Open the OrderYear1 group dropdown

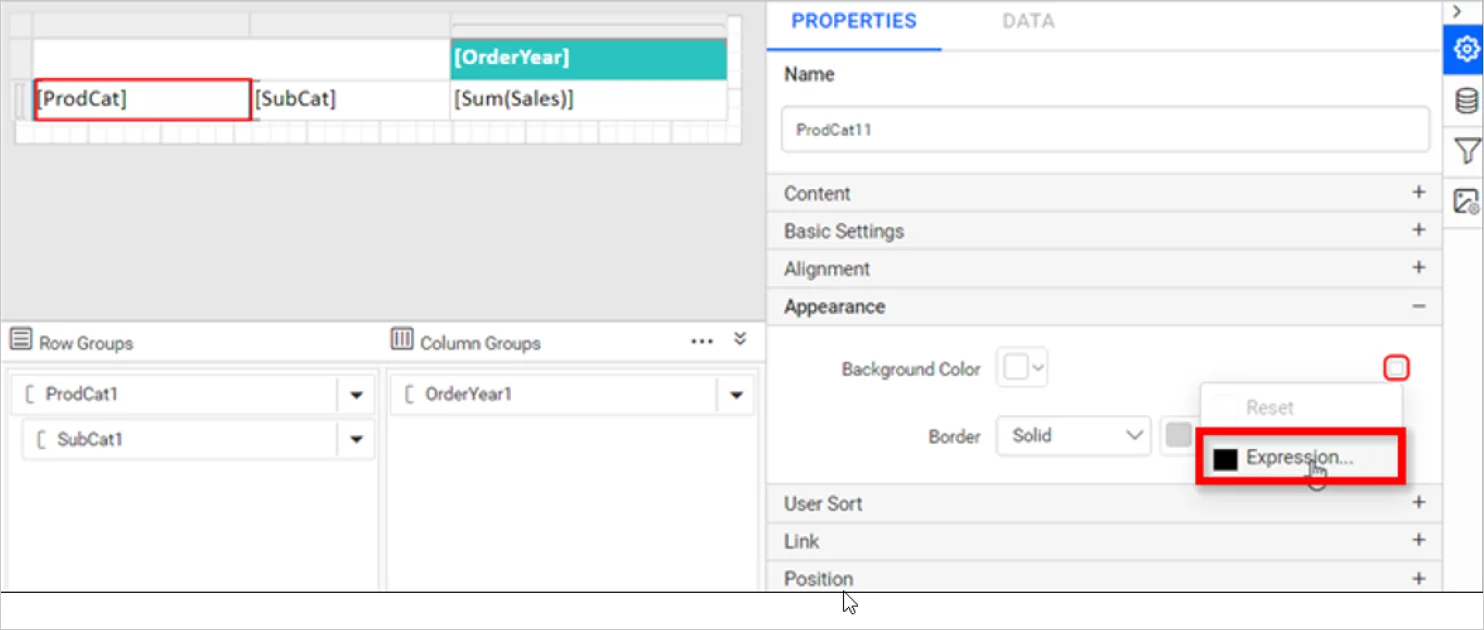(736, 394)
